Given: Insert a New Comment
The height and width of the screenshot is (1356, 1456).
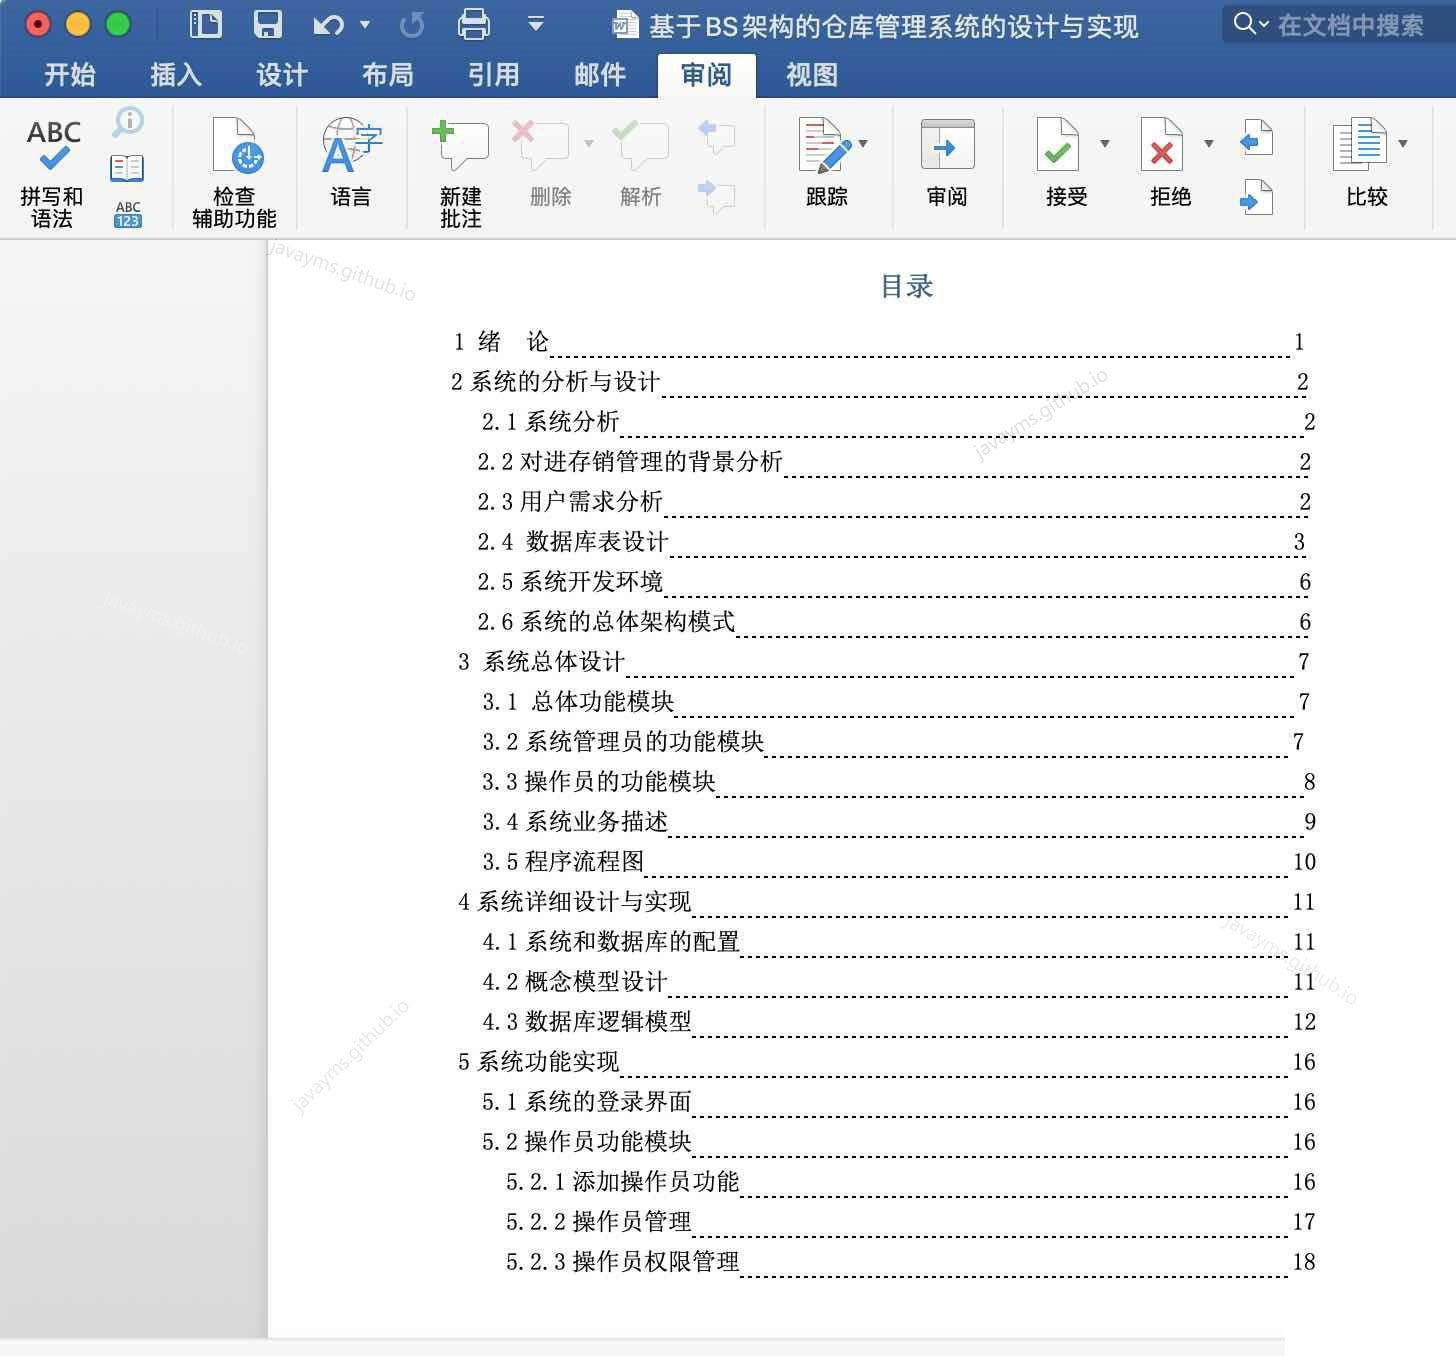Looking at the screenshot, I should [460, 173].
